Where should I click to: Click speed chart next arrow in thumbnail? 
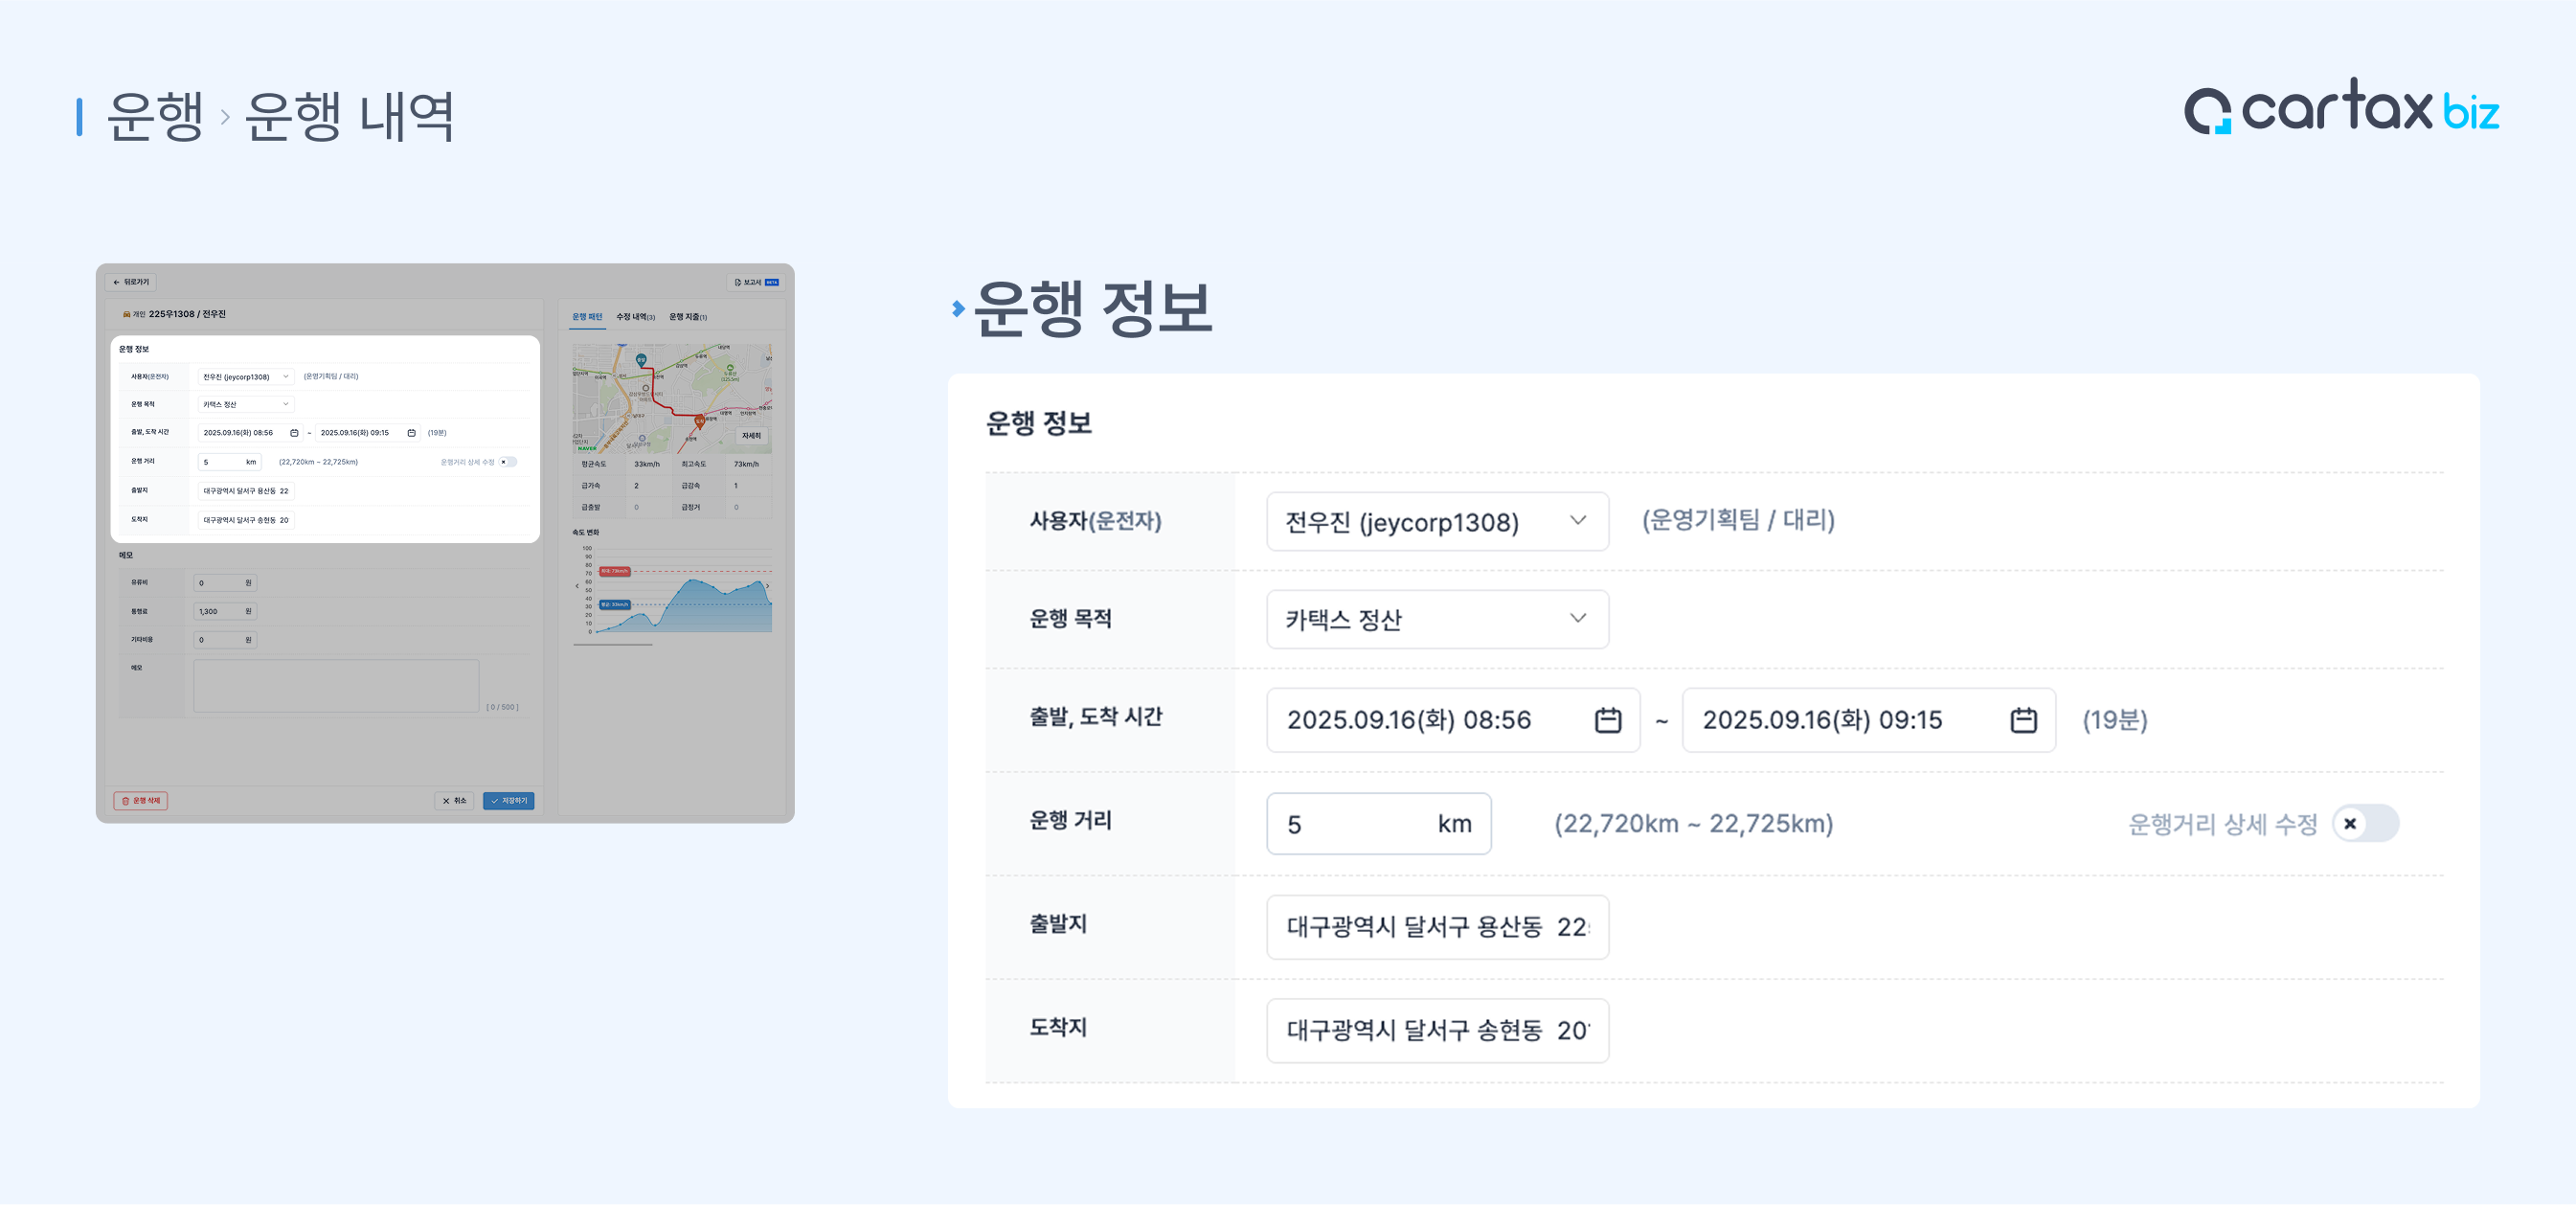coord(768,586)
